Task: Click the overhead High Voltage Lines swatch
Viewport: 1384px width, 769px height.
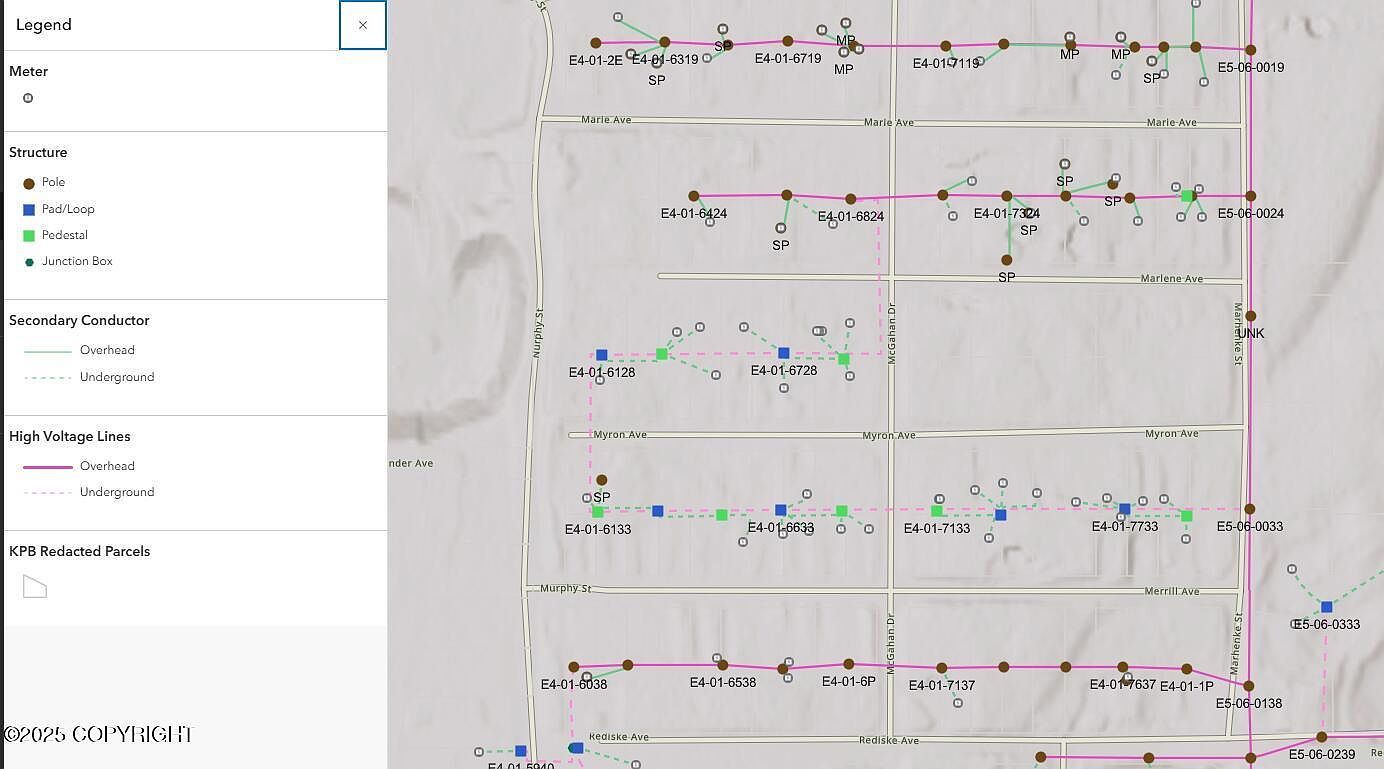Action: (48, 467)
